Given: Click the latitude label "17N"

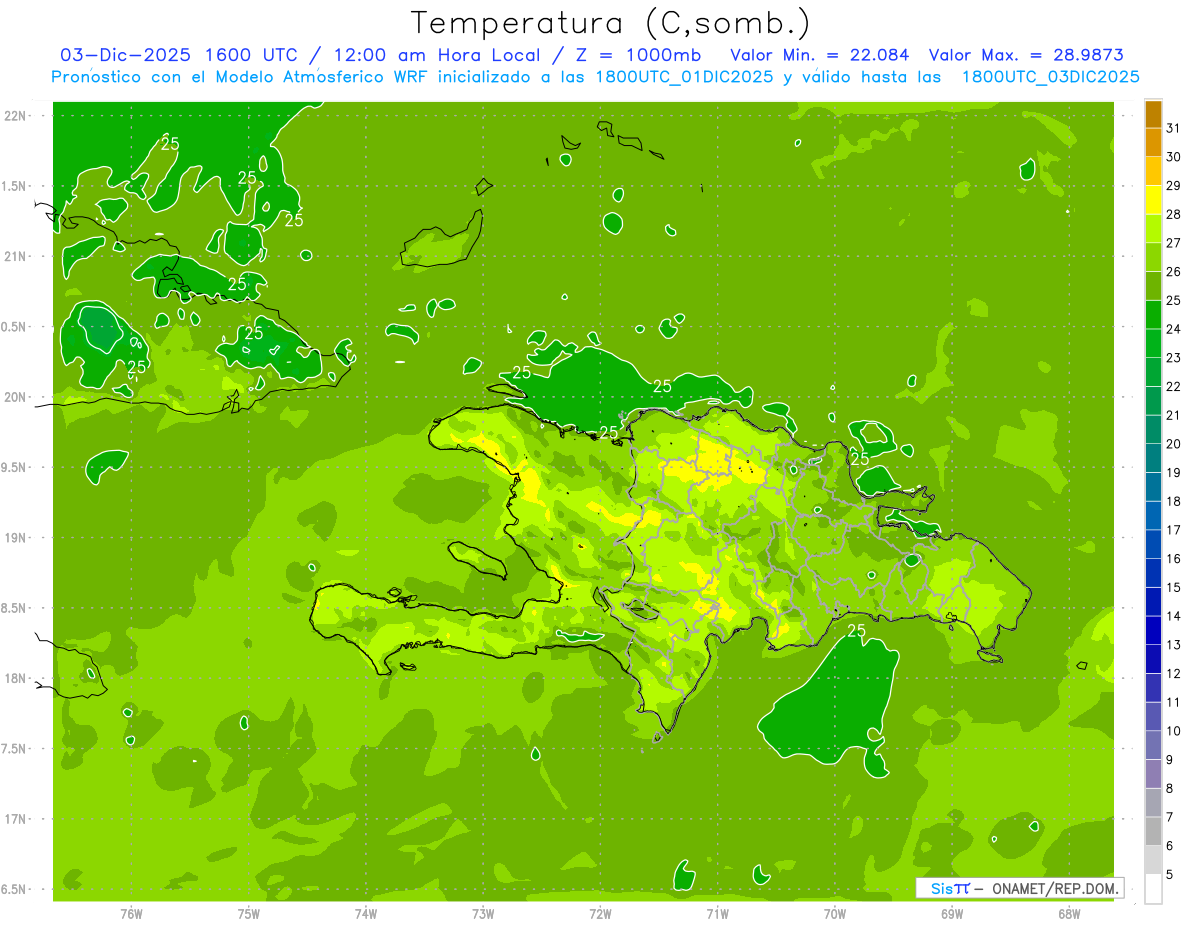Looking at the screenshot, I should [x=15, y=819].
